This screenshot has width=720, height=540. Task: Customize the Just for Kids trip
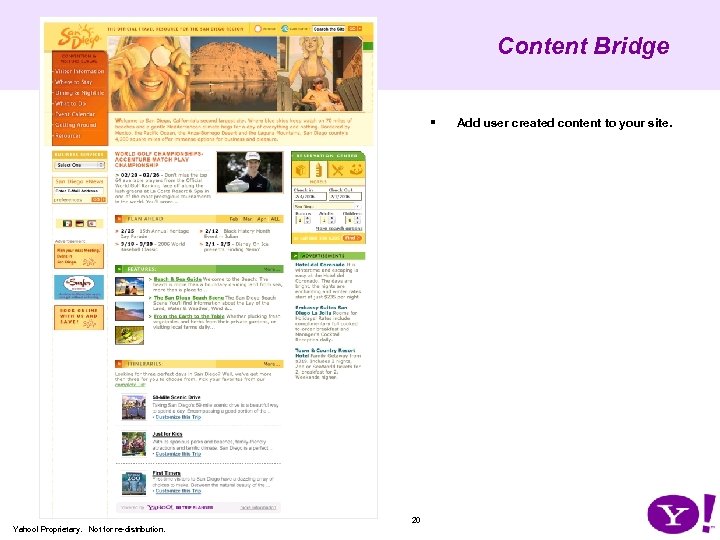coord(178,454)
